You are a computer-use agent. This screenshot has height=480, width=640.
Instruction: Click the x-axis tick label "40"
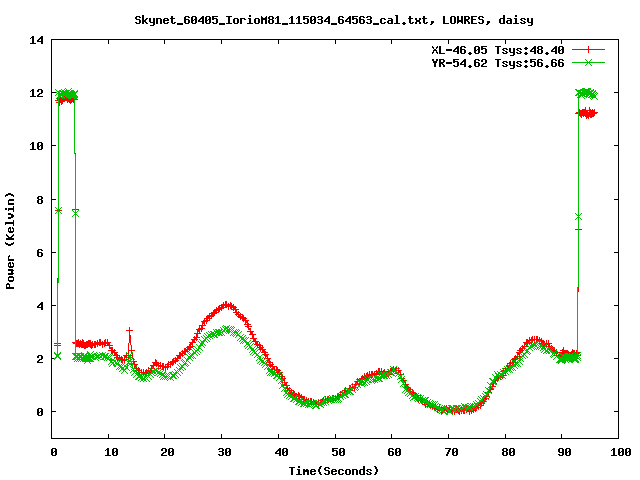pyautogui.click(x=281, y=452)
